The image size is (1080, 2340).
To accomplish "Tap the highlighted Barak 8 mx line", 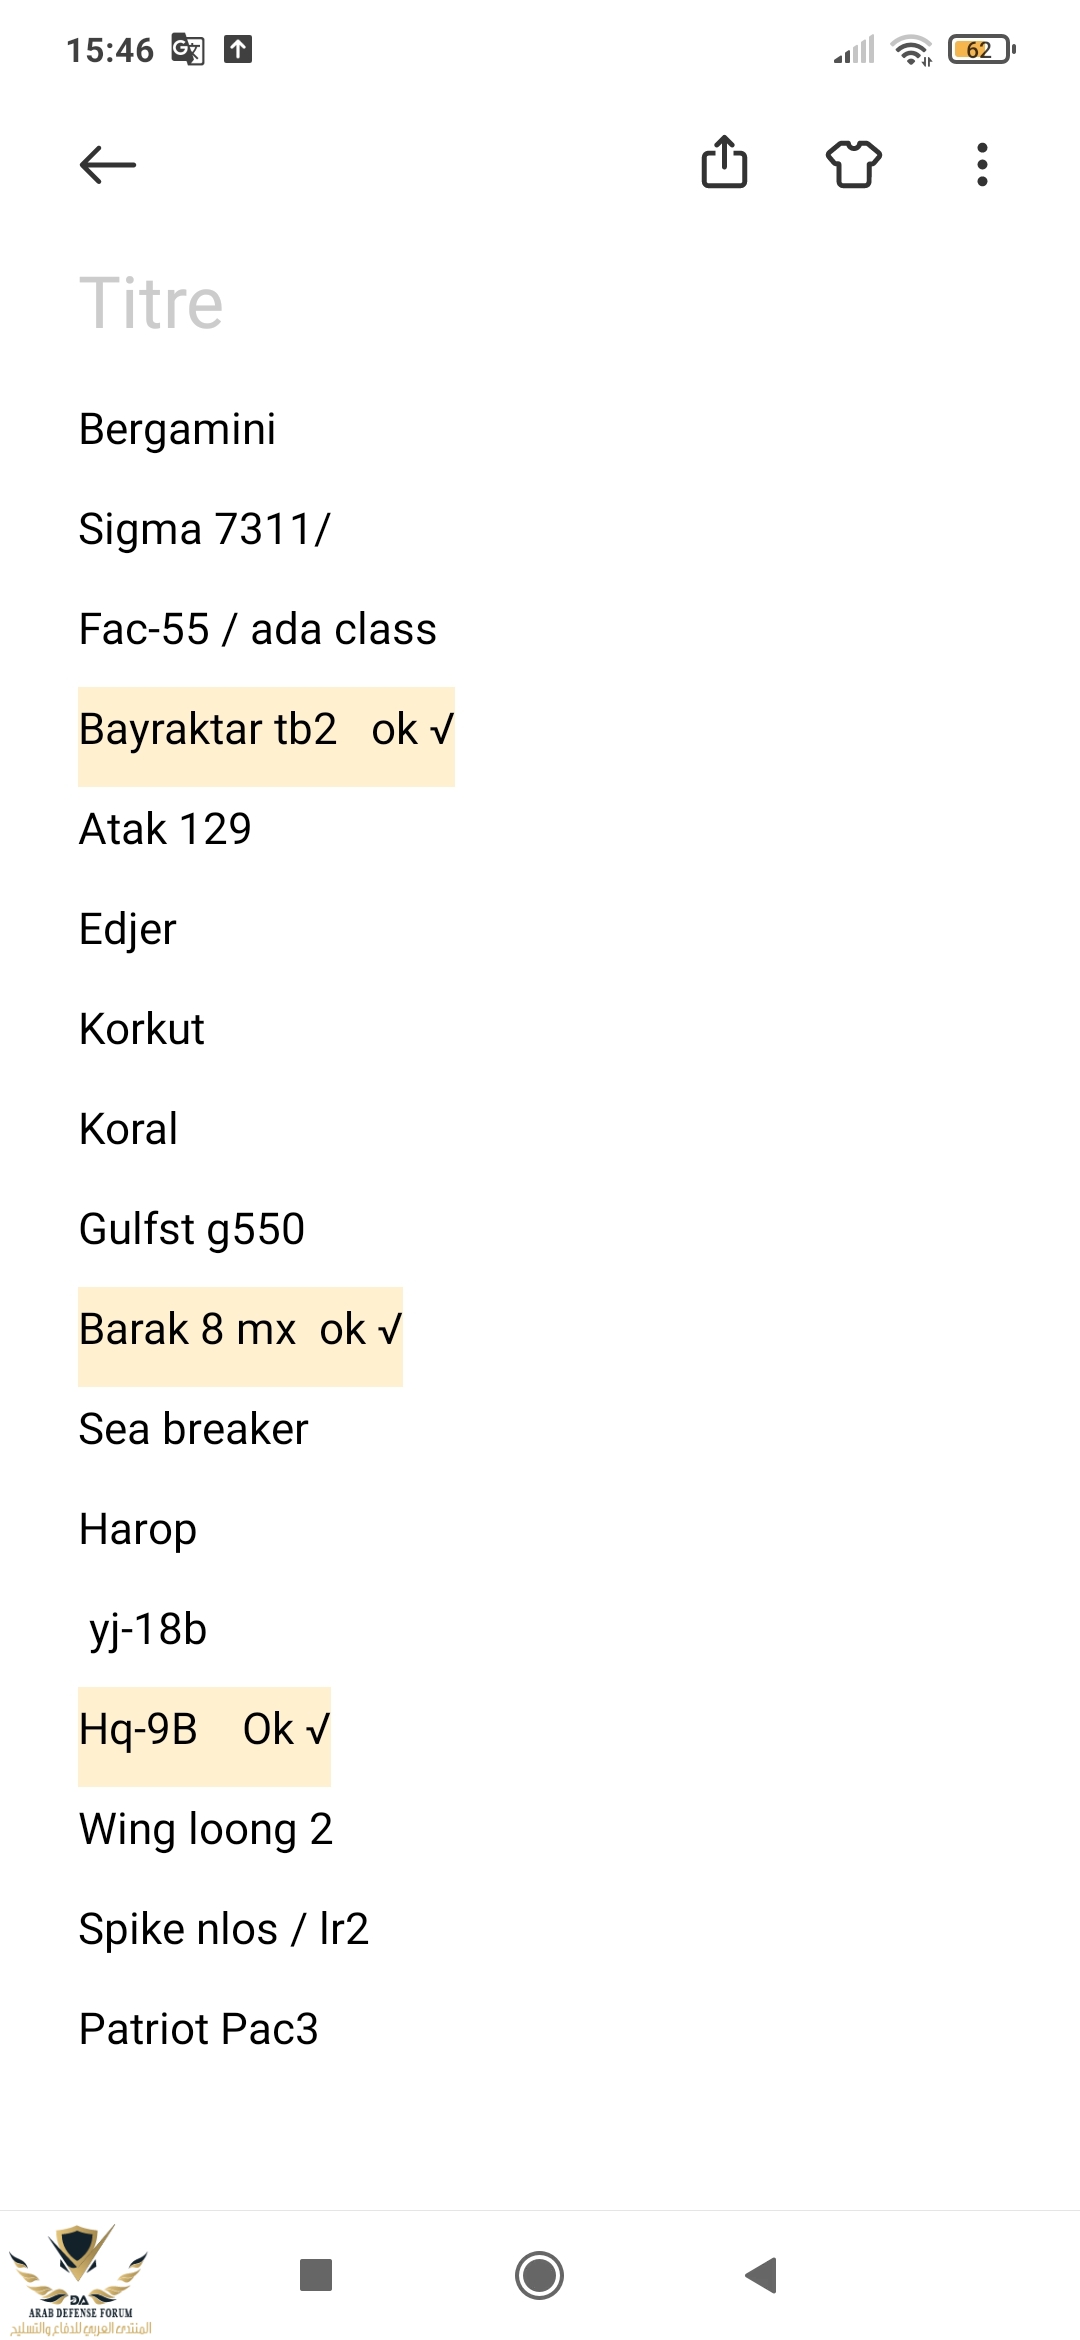I will coord(240,1330).
